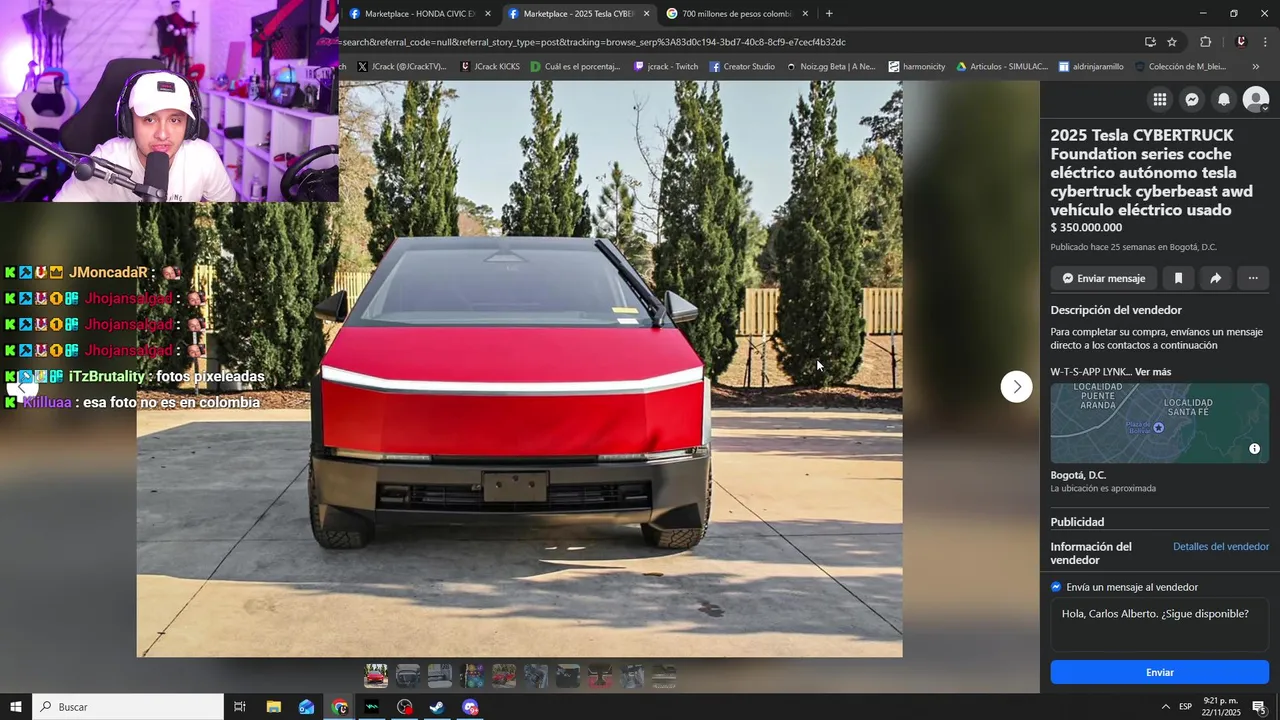Open the Noiz.gg Beta bookmark
This screenshot has height=720, width=1280.
[x=830, y=67]
